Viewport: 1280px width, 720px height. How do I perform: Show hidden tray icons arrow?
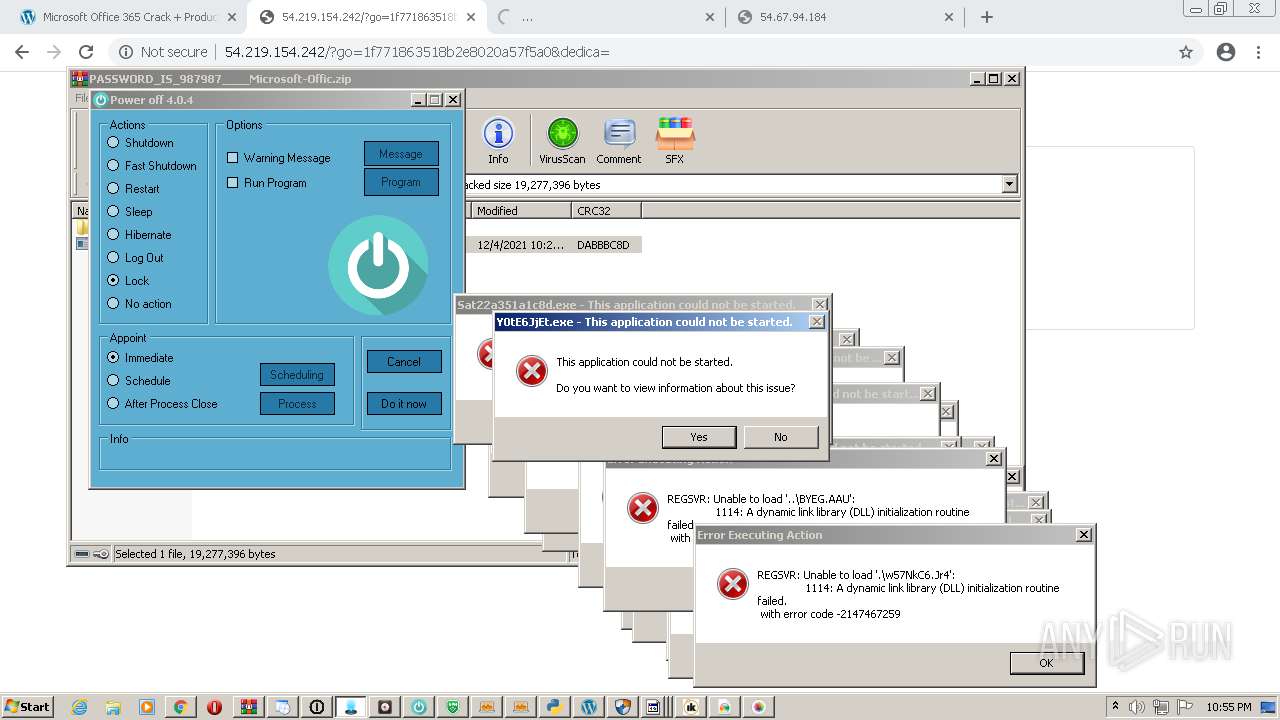(x=1116, y=706)
